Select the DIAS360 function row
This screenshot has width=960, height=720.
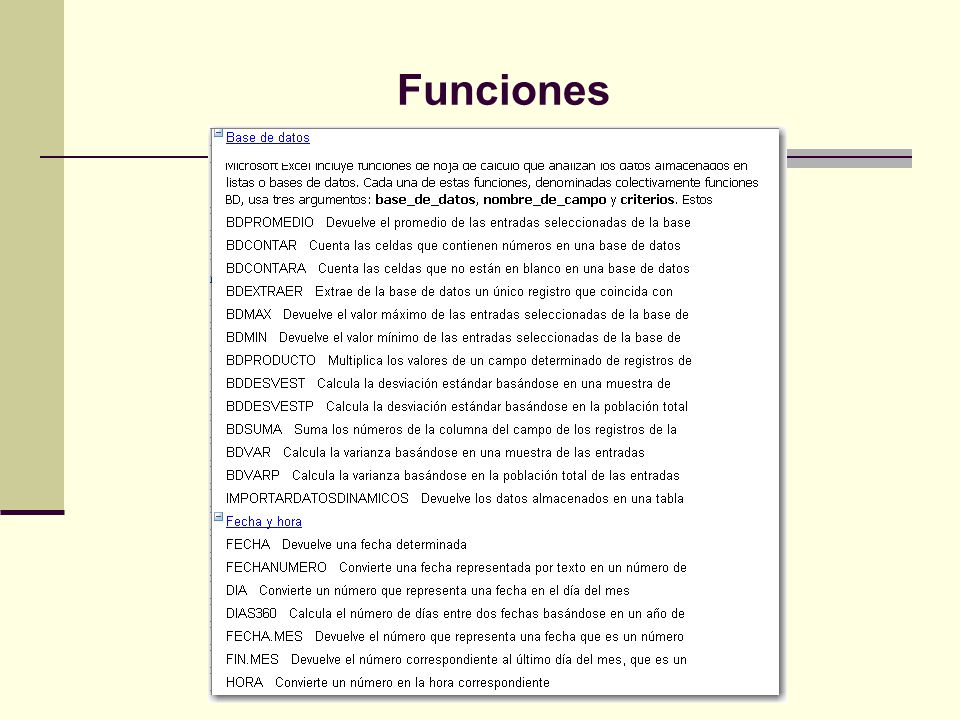[455, 613]
